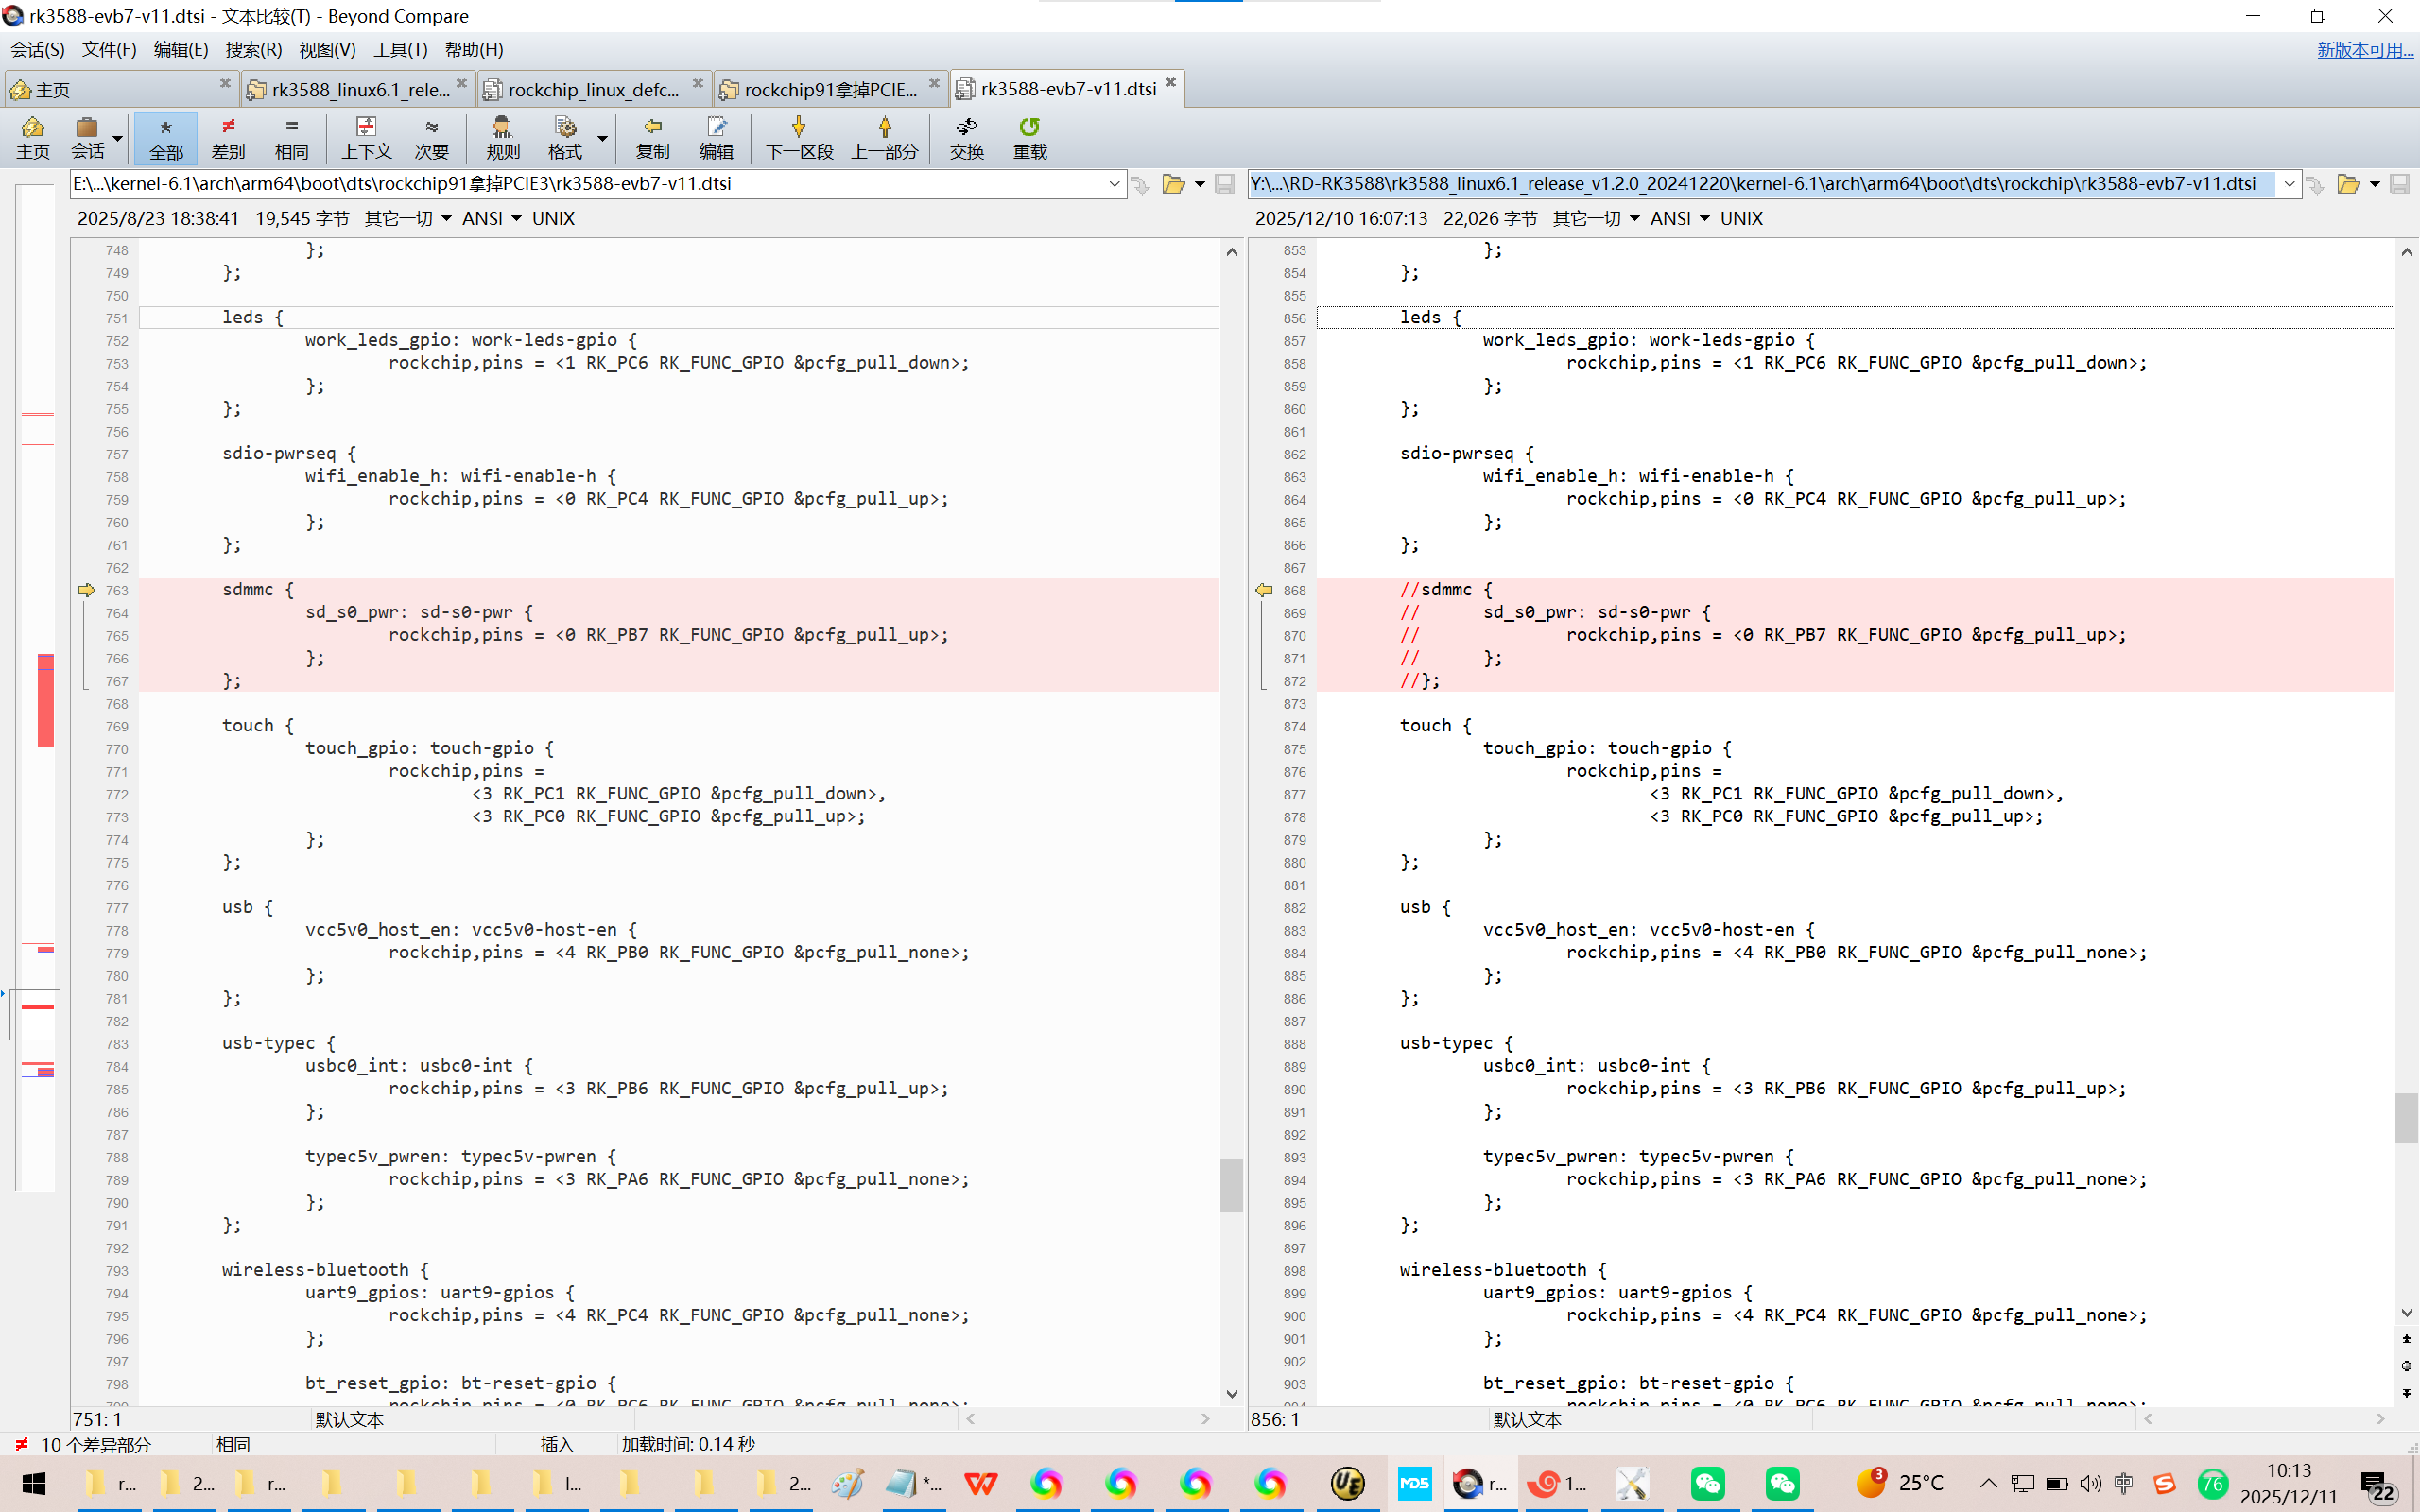2420x1512 pixels.
Task: Go to Next Section (下一区段) icon
Action: (x=798, y=137)
